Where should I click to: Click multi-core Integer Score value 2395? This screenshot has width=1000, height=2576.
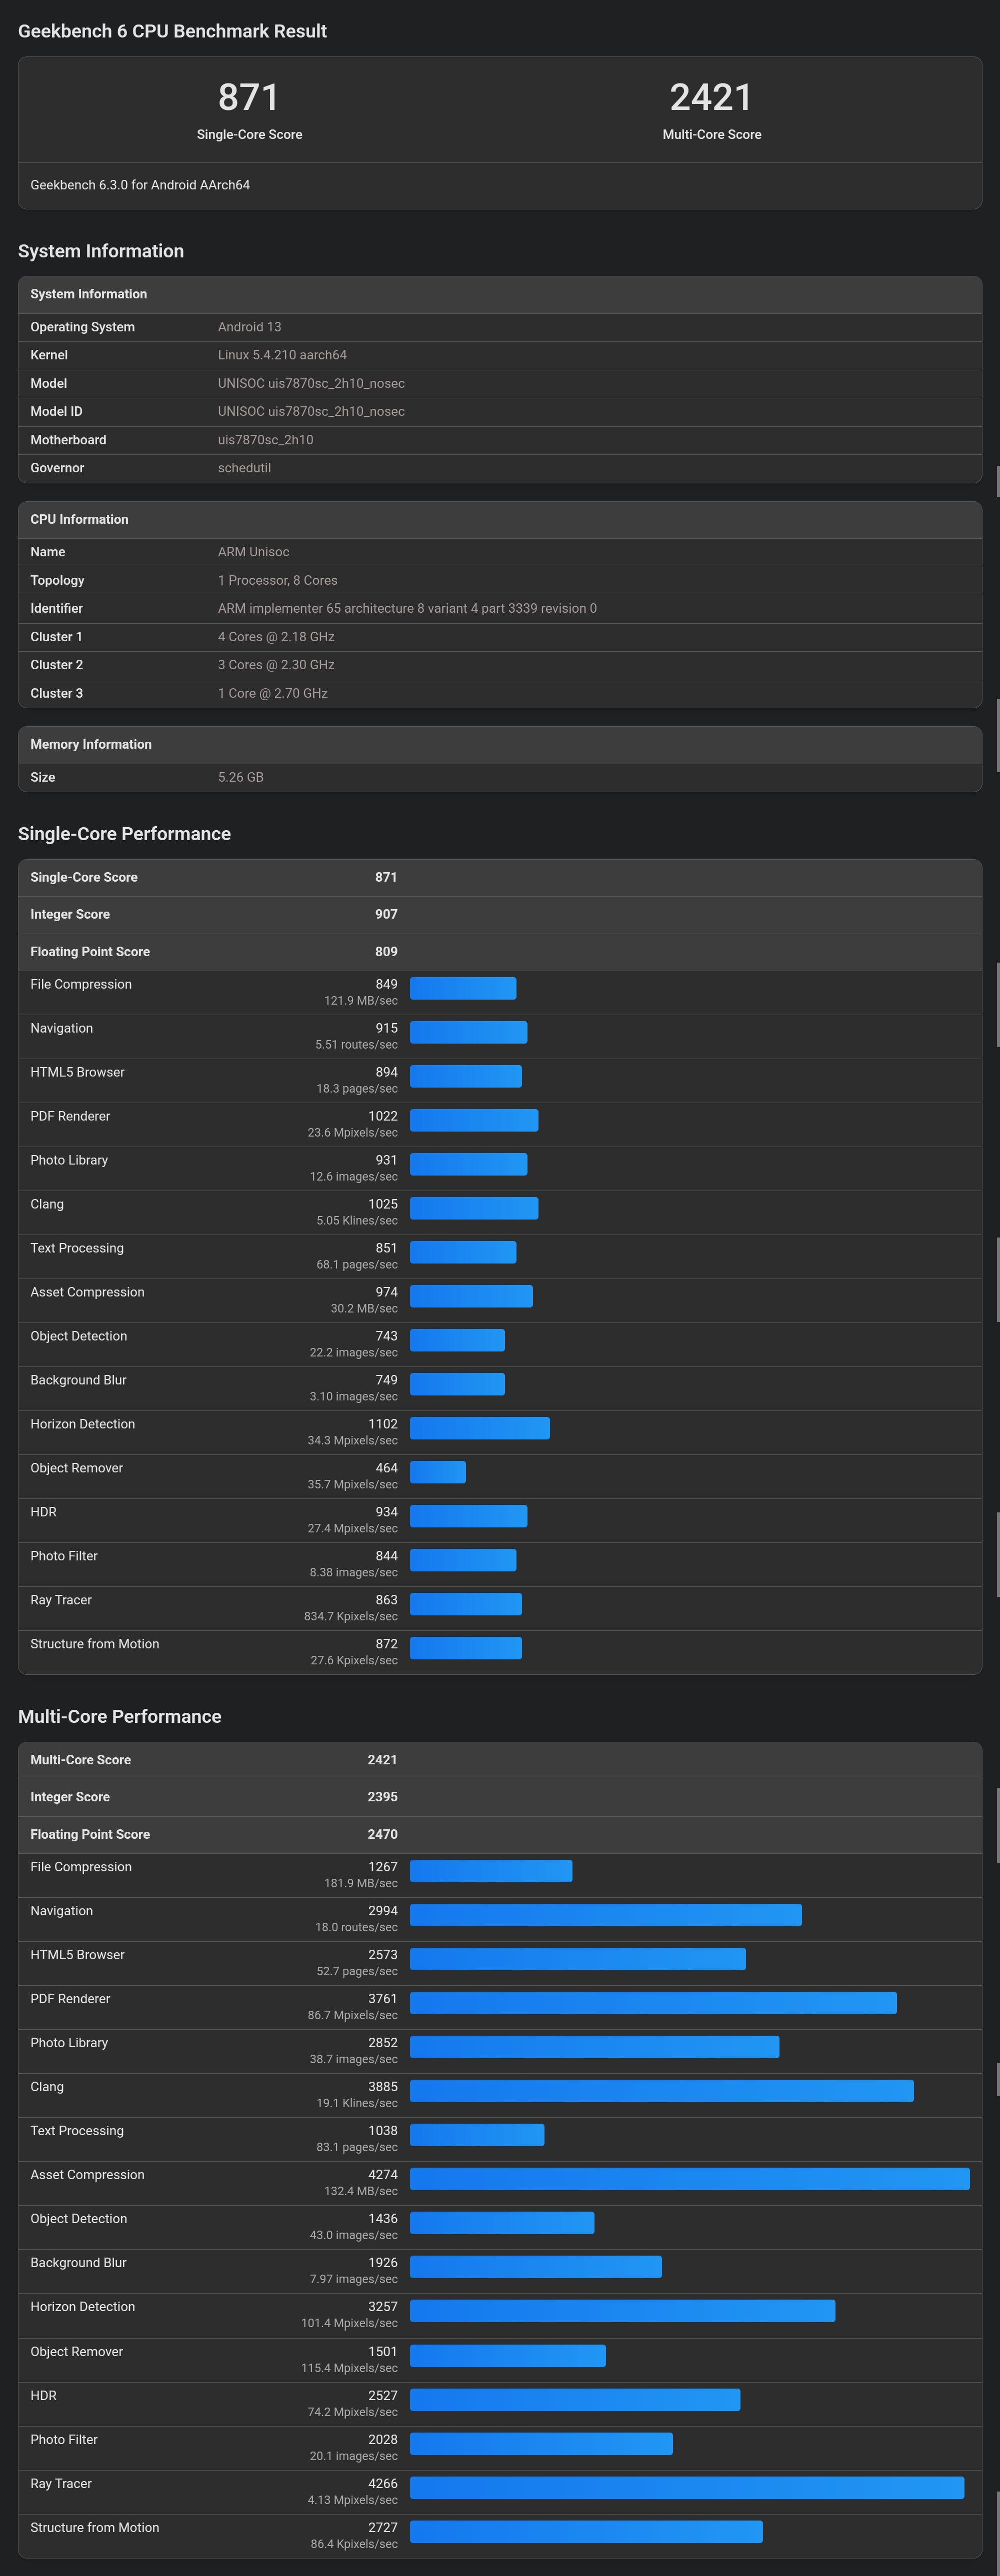(x=382, y=1797)
